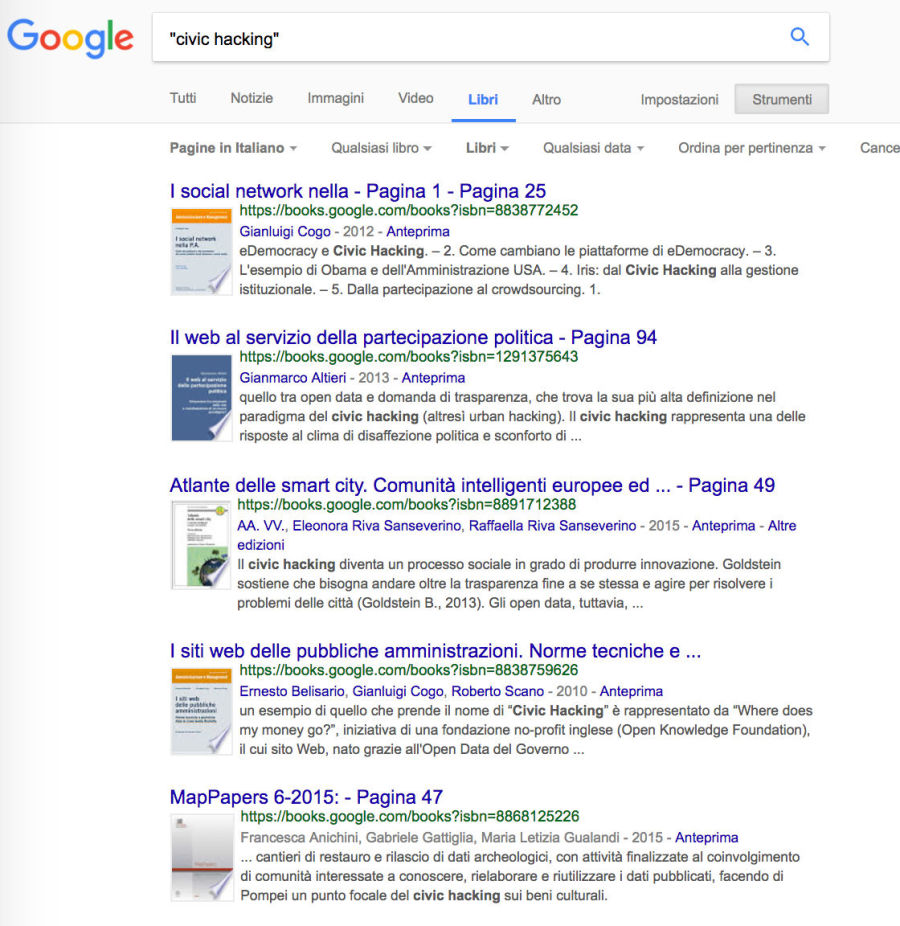Click author link Roberto Scano
This screenshot has width=900, height=926.
(x=497, y=692)
